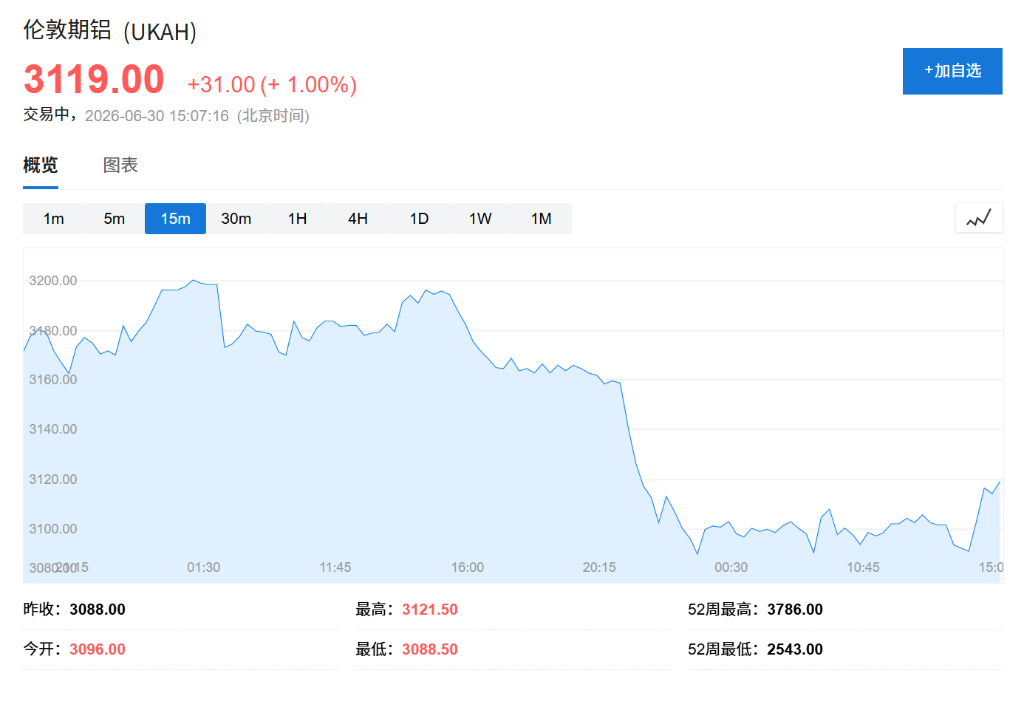
Task: Show the 1M monthly chart
Action: click(541, 218)
